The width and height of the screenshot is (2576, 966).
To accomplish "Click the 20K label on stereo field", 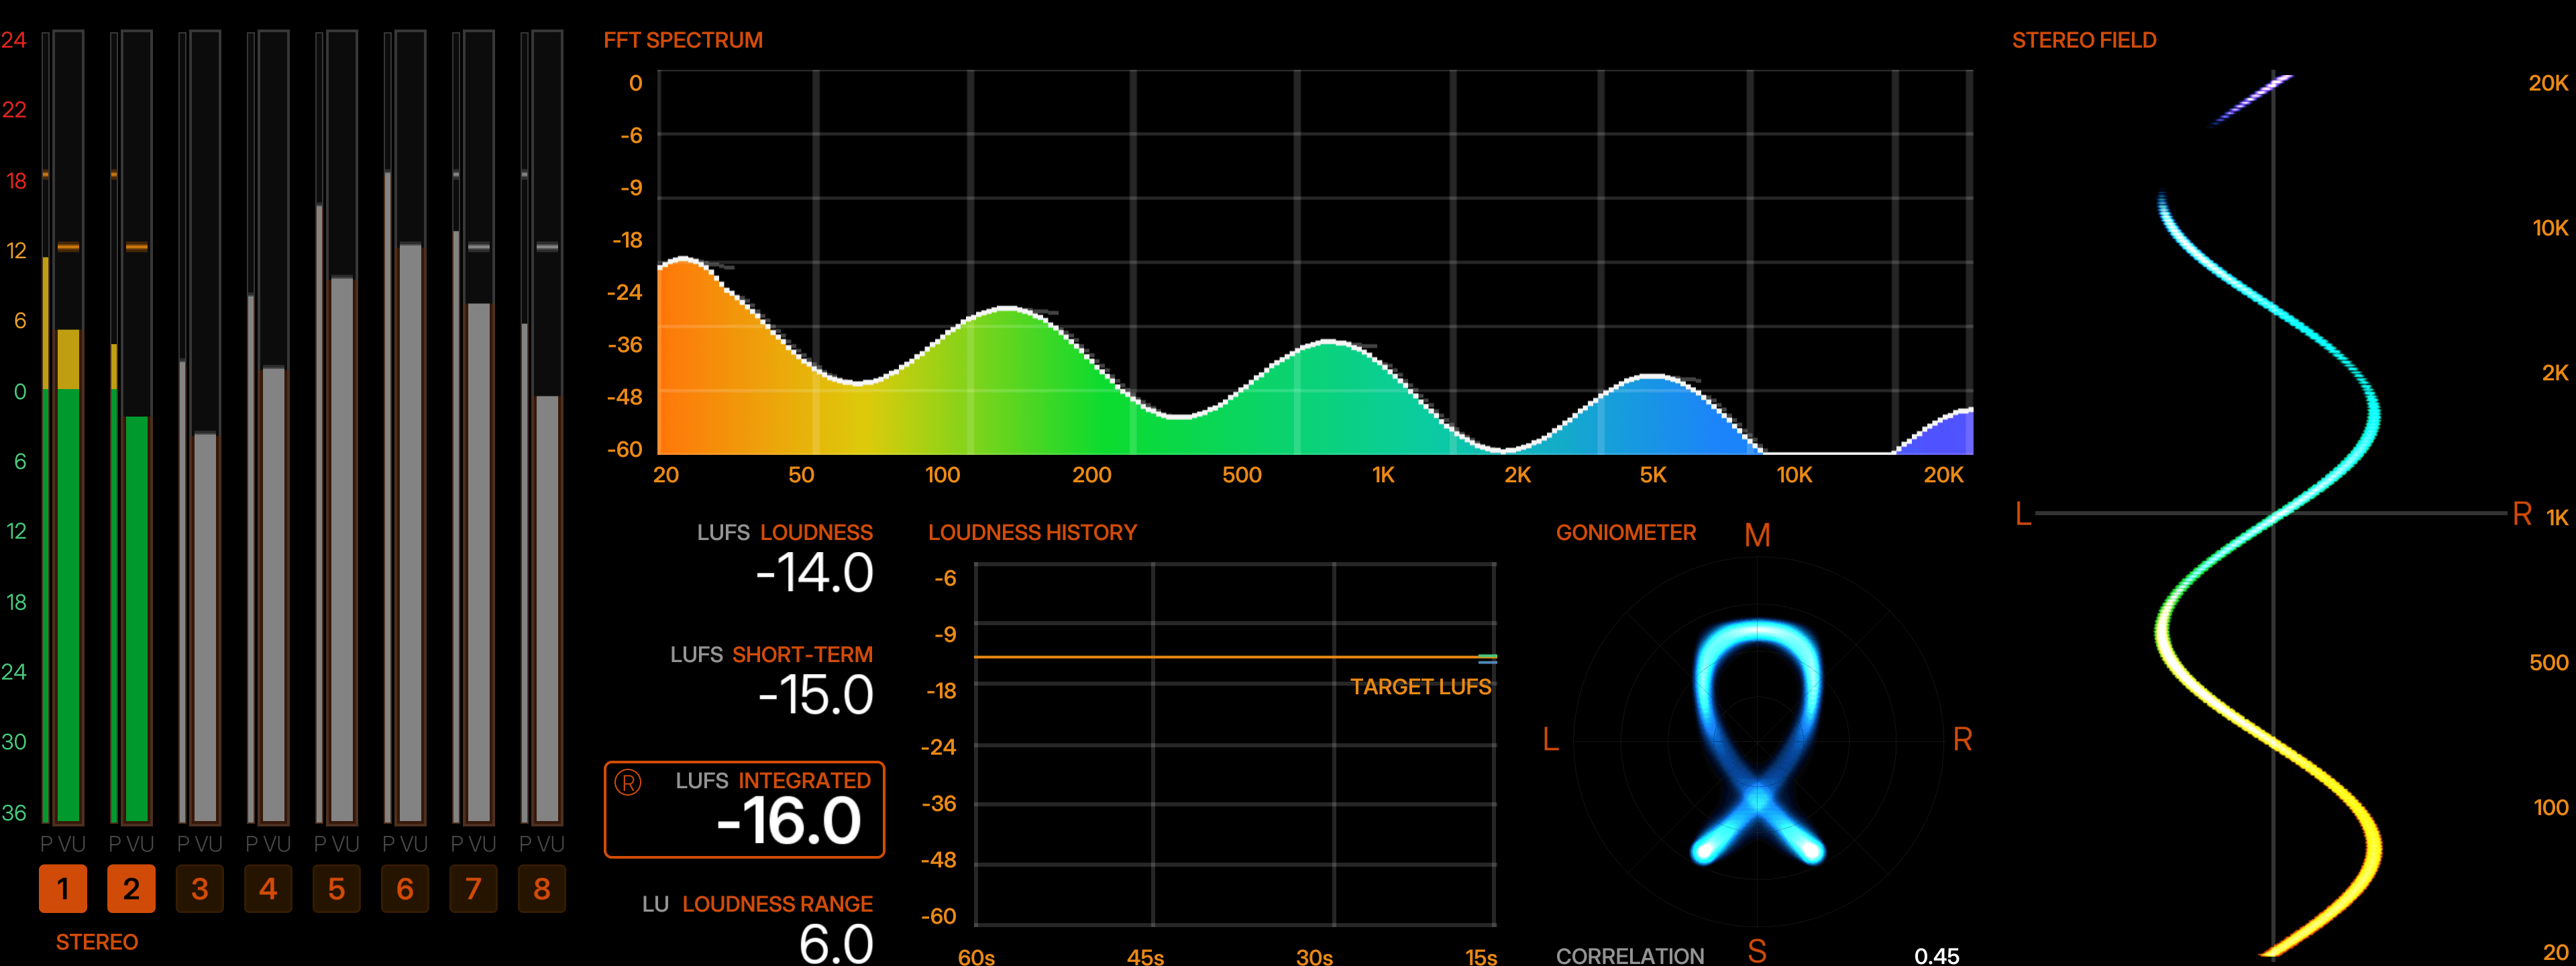I will click(x=2548, y=83).
